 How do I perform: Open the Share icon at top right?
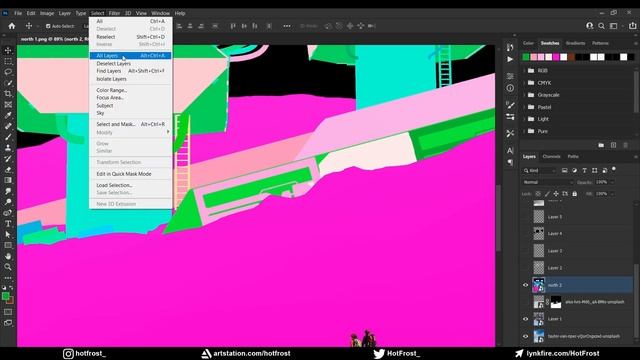tap(632, 26)
